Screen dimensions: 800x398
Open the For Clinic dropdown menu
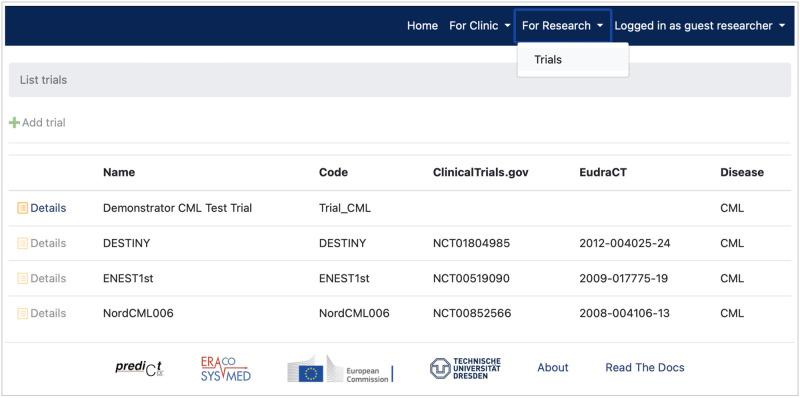coord(480,26)
